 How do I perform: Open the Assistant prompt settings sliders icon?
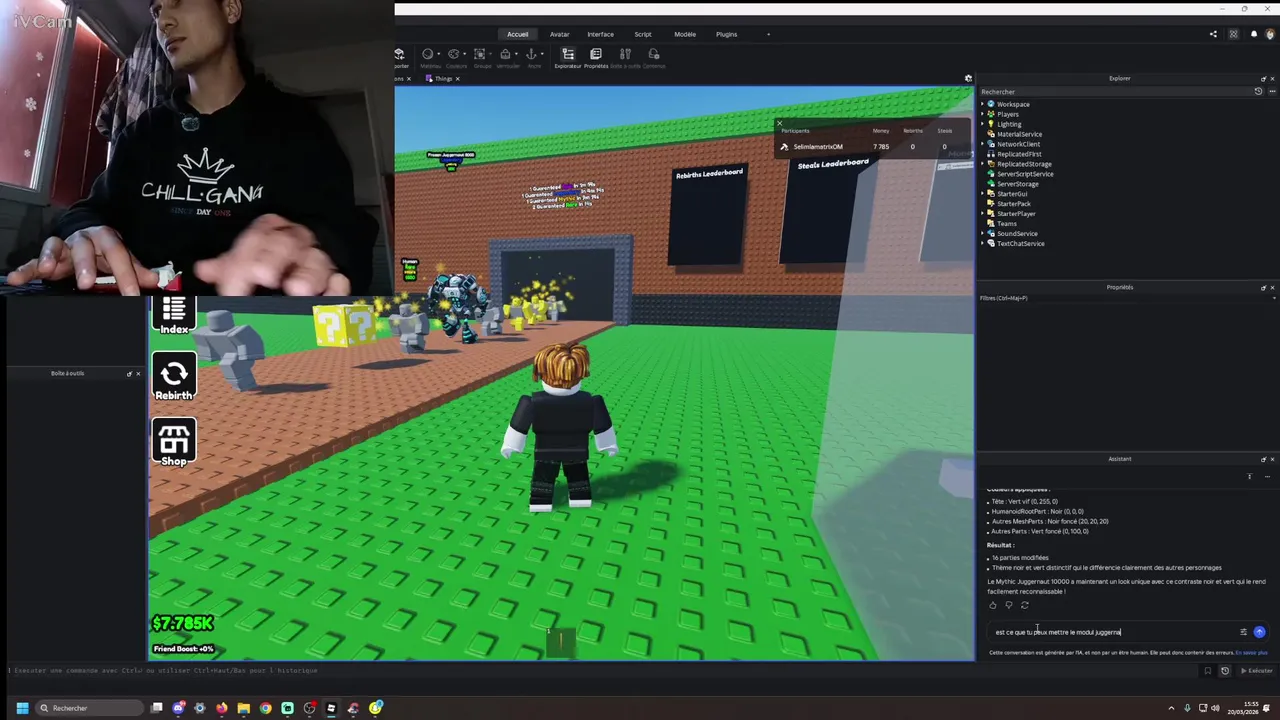coord(1243,632)
